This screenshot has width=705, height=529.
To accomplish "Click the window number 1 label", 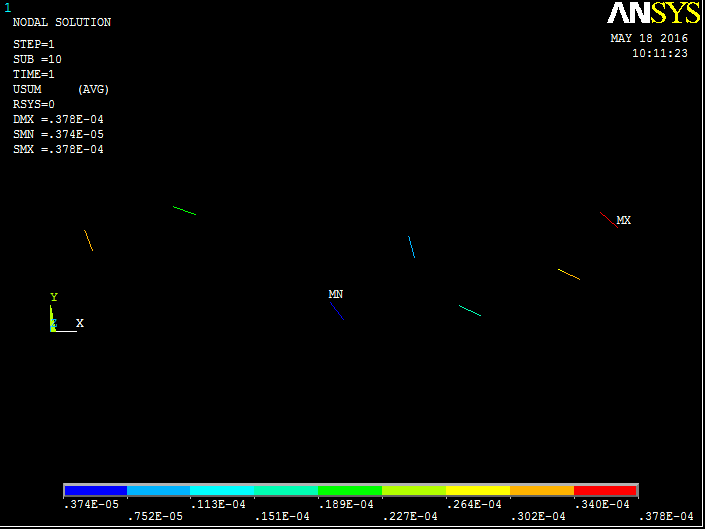I will pyautogui.click(x=8, y=8).
